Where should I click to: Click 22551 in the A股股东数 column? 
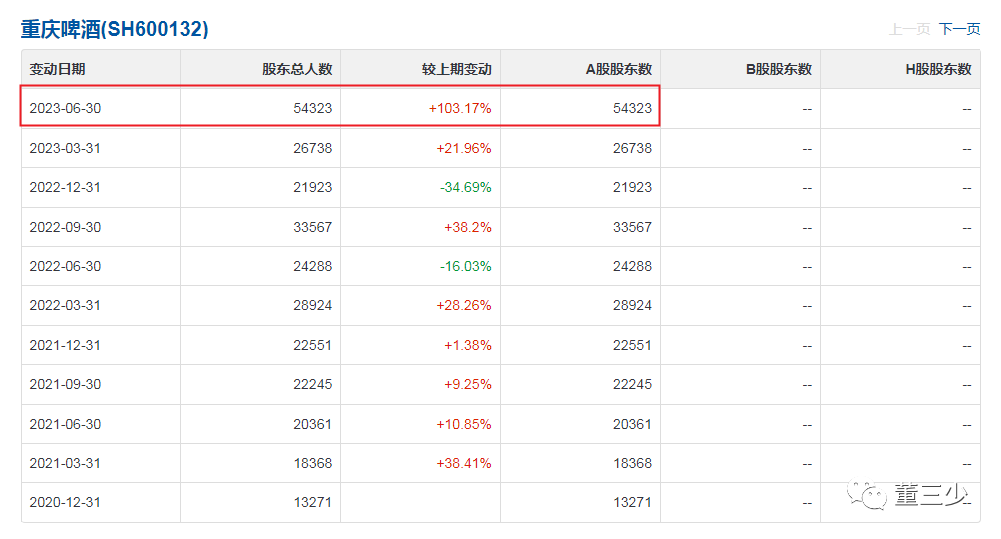633,345
